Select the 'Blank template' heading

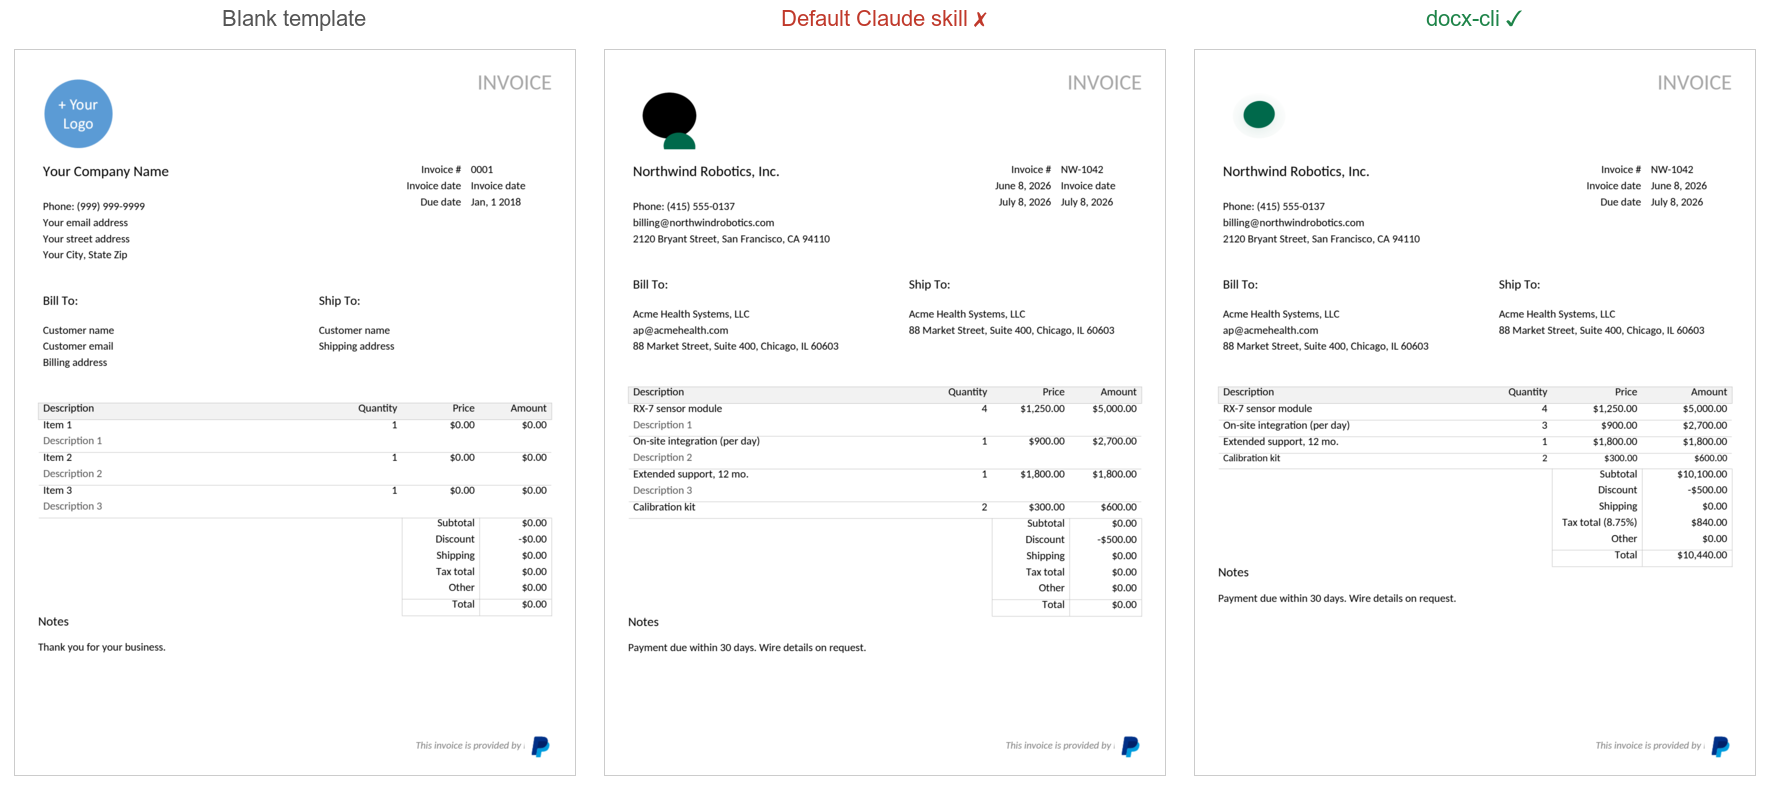coord(294,19)
